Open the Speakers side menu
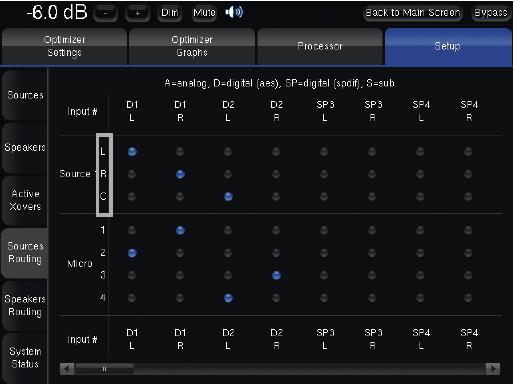The height and width of the screenshot is (384, 514). click(x=25, y=147)
